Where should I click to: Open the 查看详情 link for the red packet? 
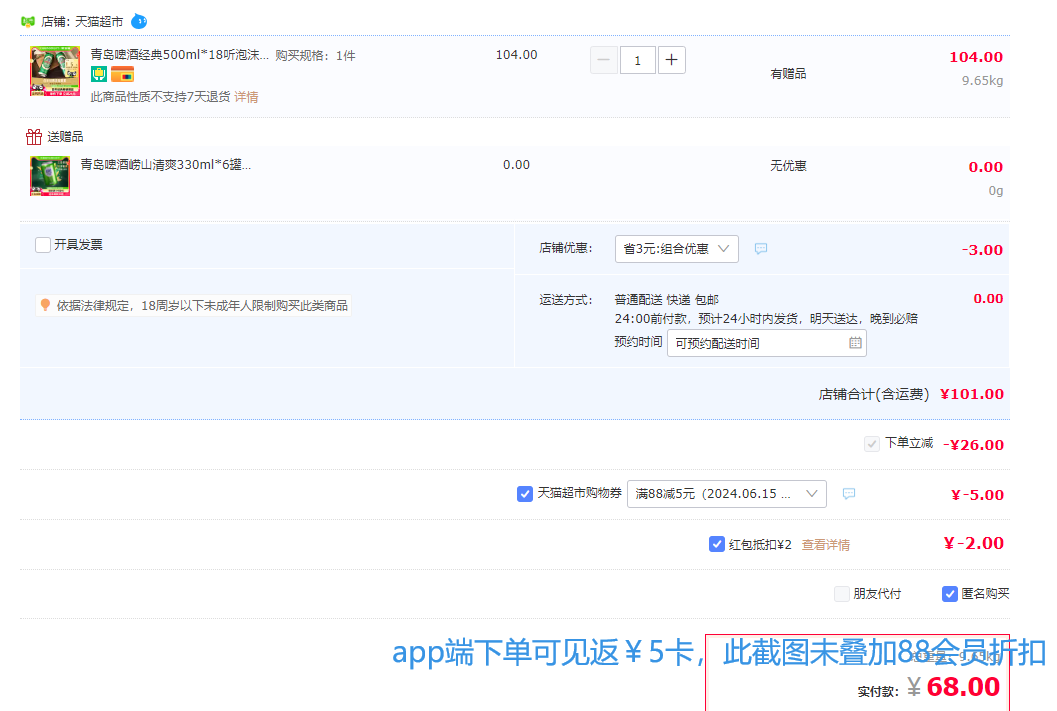pos(825,545)
